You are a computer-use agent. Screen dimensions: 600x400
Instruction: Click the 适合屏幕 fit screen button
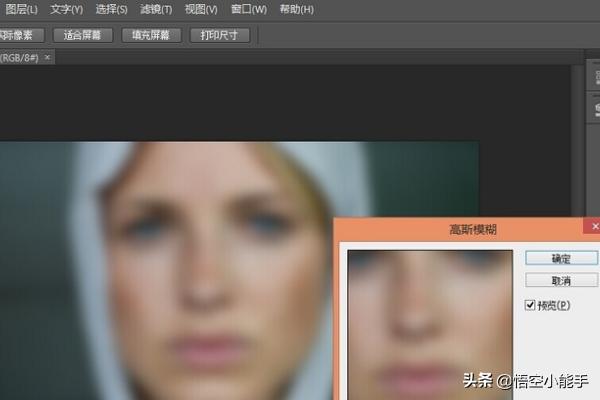(x=85, y=35)
